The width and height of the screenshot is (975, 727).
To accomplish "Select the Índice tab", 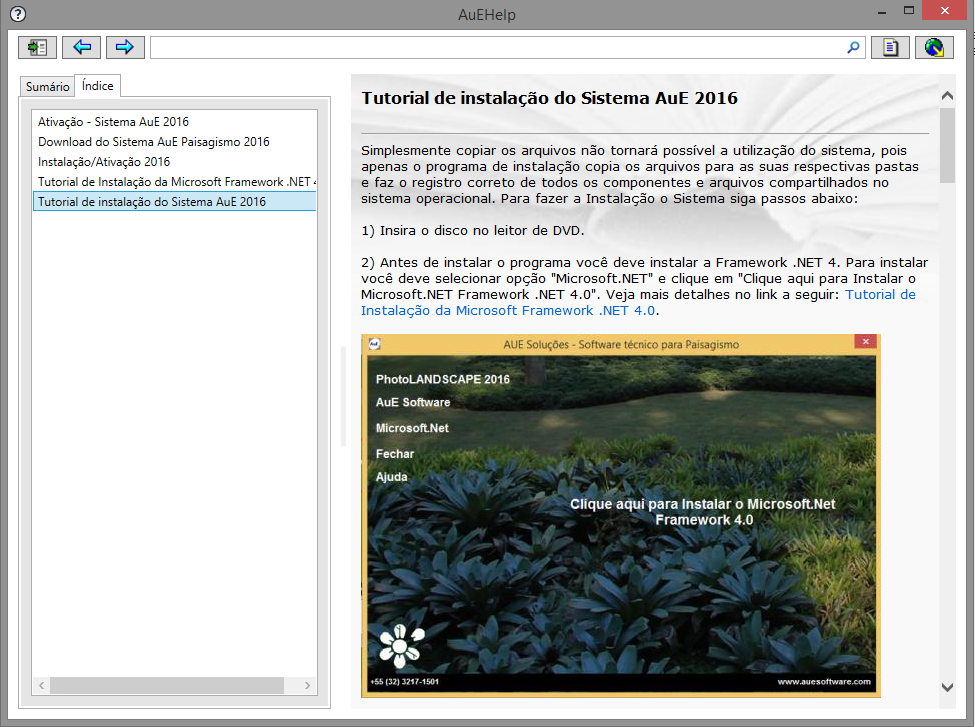I will click(98, 86).
